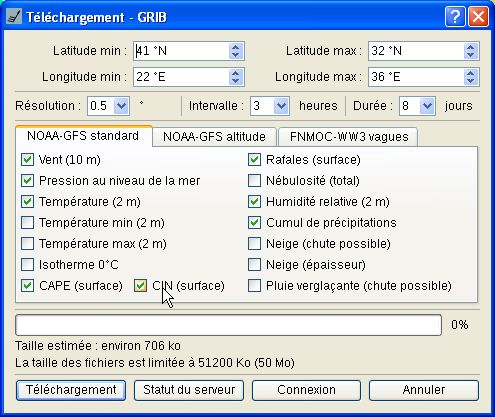495x417 pixels.
Task: Click the app icon in title bar
Action: pyautogui.click(x=14, y=17)
